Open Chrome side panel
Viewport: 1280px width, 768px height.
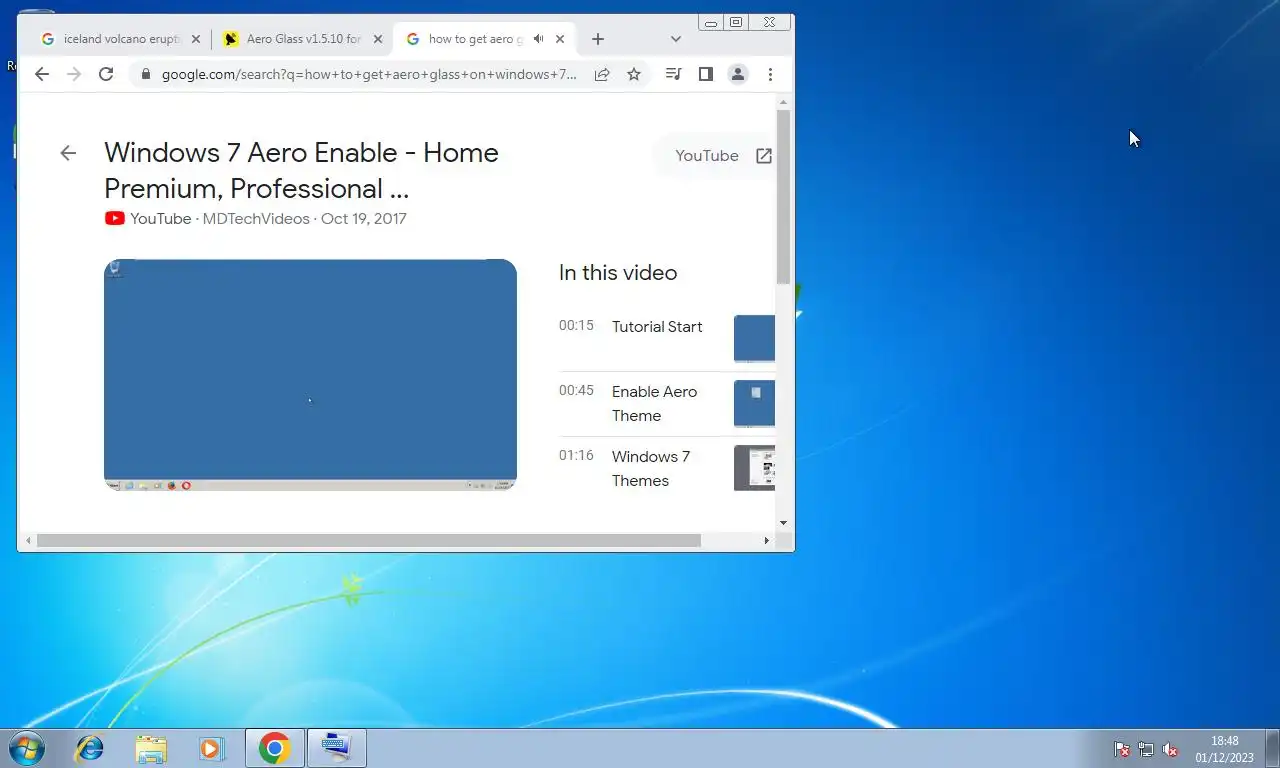pos(706,74)
